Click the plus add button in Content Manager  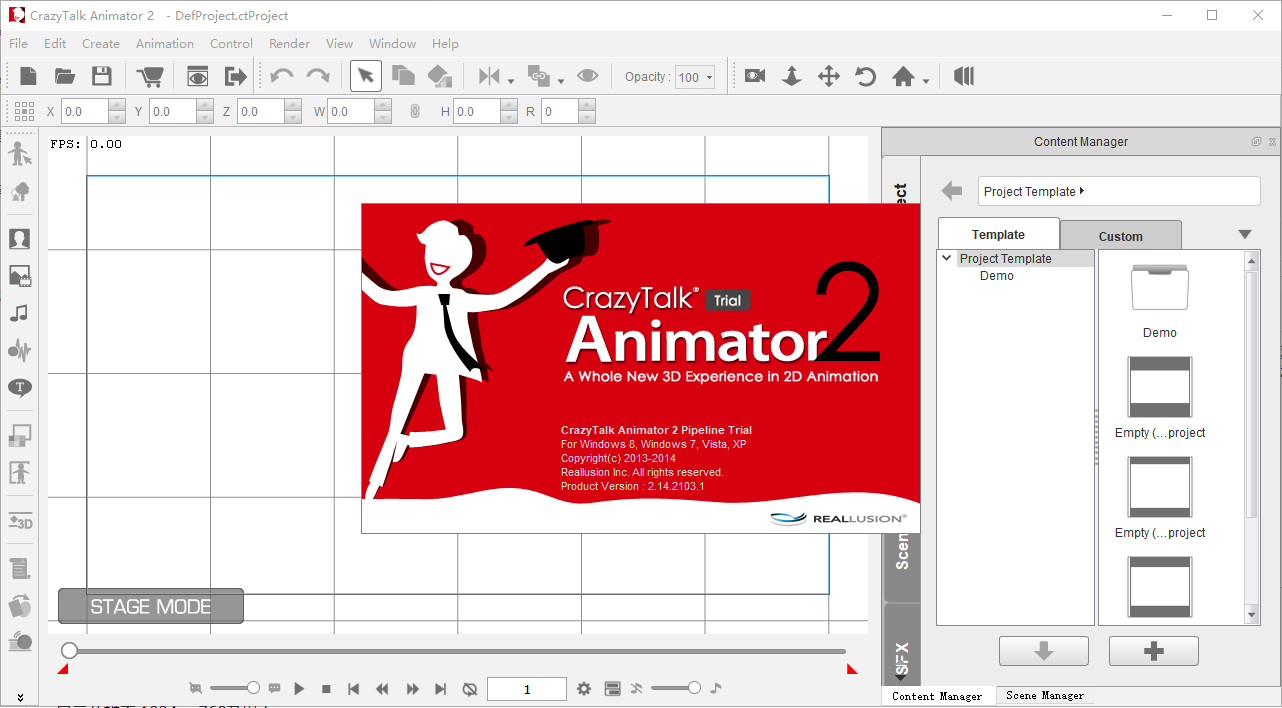pyautogui.click(x=1153, y=651)
